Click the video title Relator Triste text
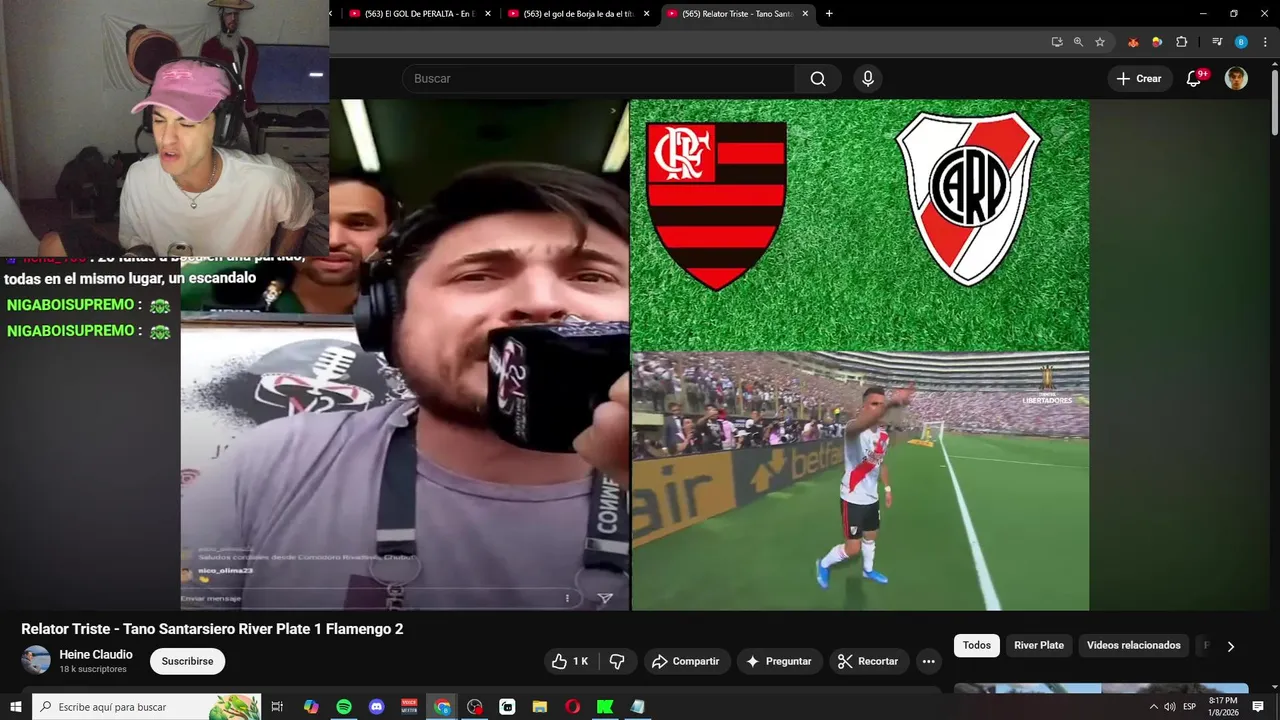 coord(212,629)
